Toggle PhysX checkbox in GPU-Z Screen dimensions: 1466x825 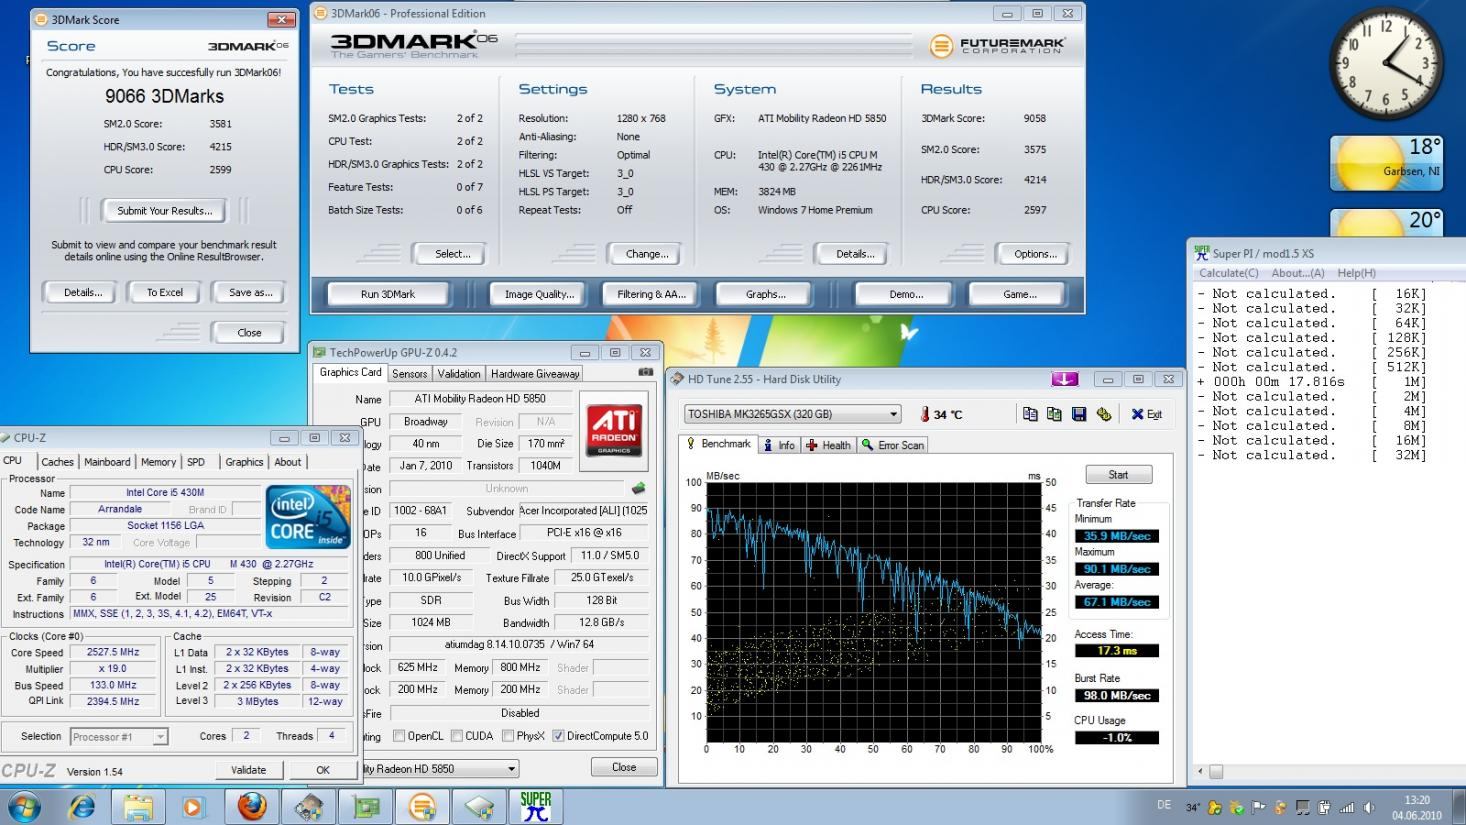pyautogui.click(x=508, y=736)
